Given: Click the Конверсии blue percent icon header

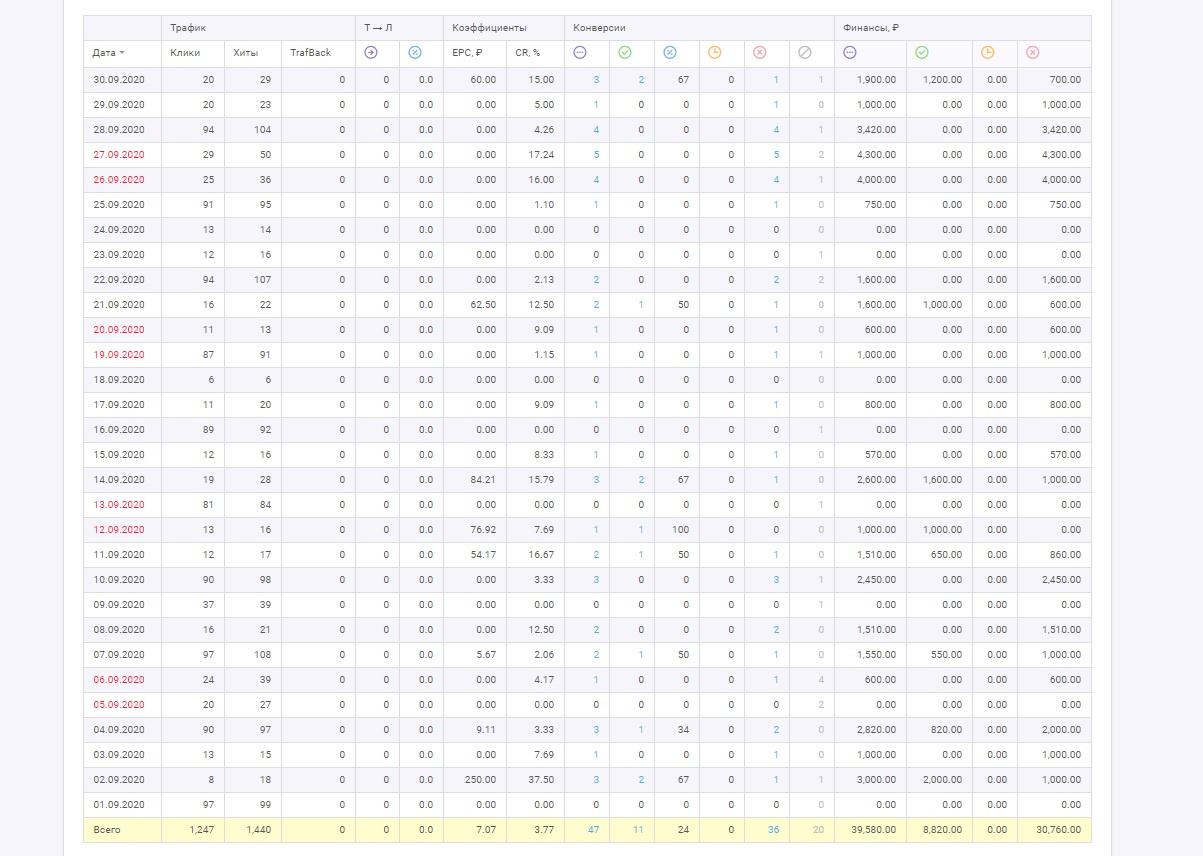Looking at the screenshot, I should (x=670, y=52).
